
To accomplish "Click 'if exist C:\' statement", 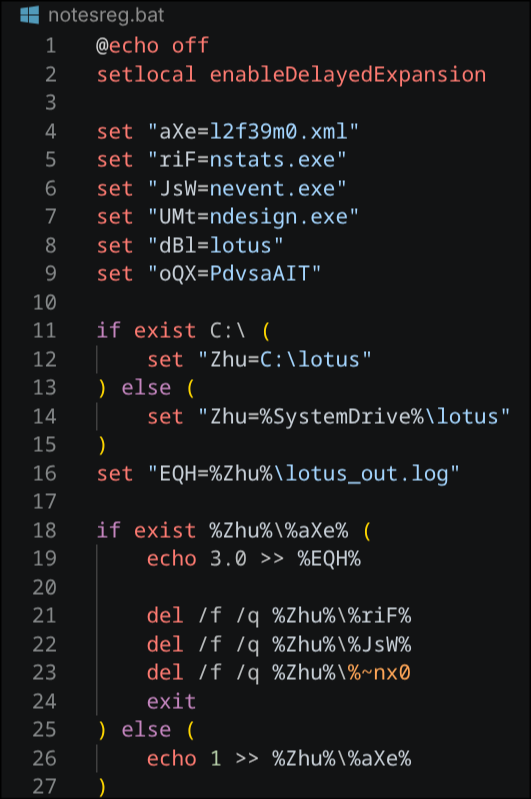I will (171, 331).
